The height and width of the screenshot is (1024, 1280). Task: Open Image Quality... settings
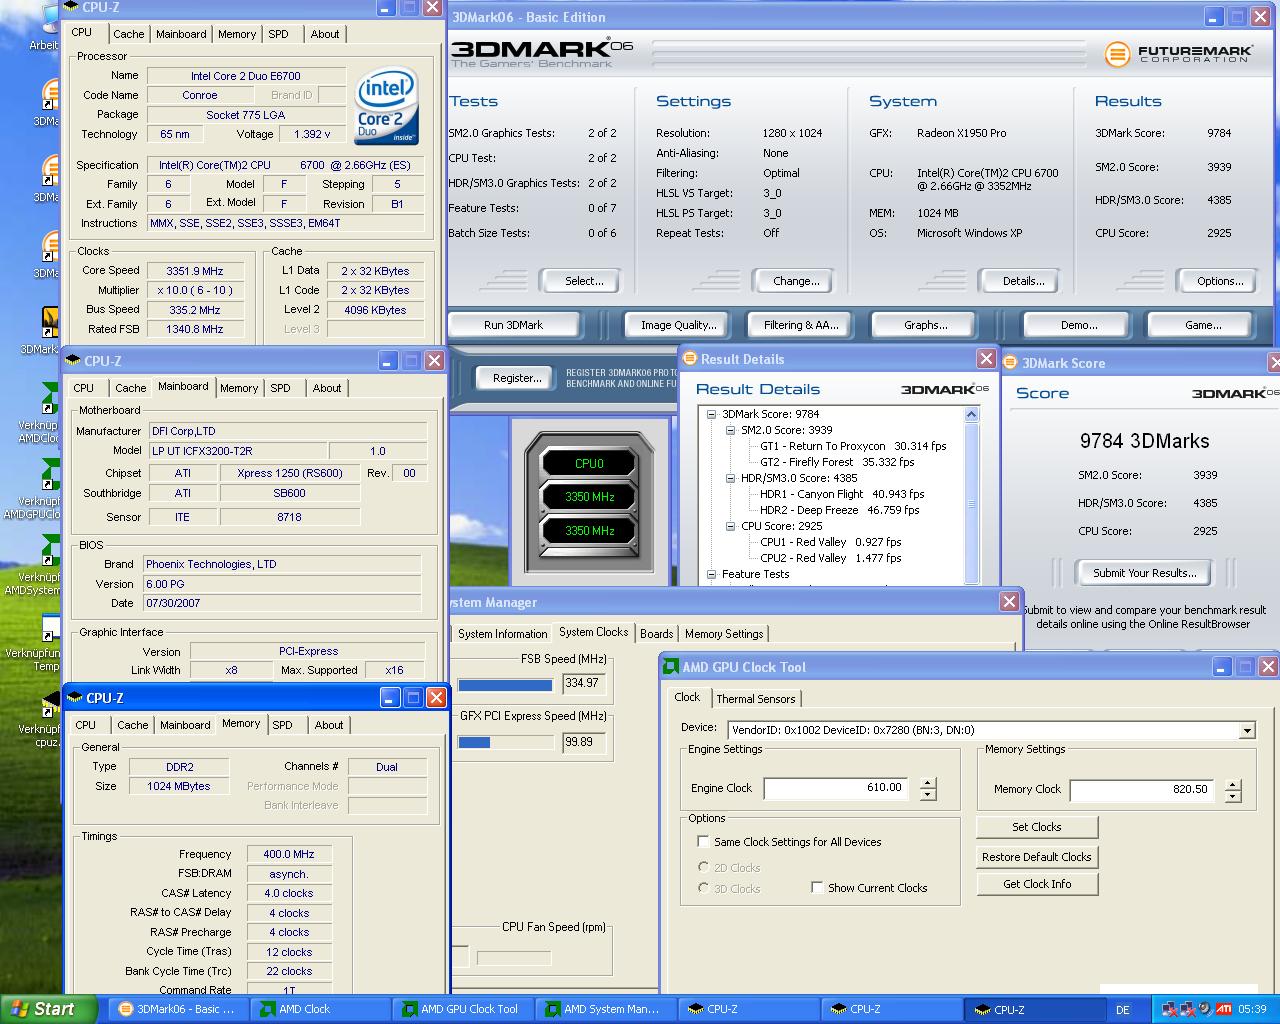[678, 325]
